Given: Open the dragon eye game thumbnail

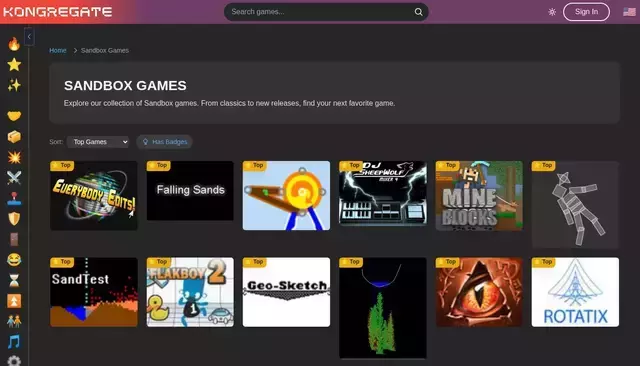Looking at the screenshot, I should pos(479,292).
